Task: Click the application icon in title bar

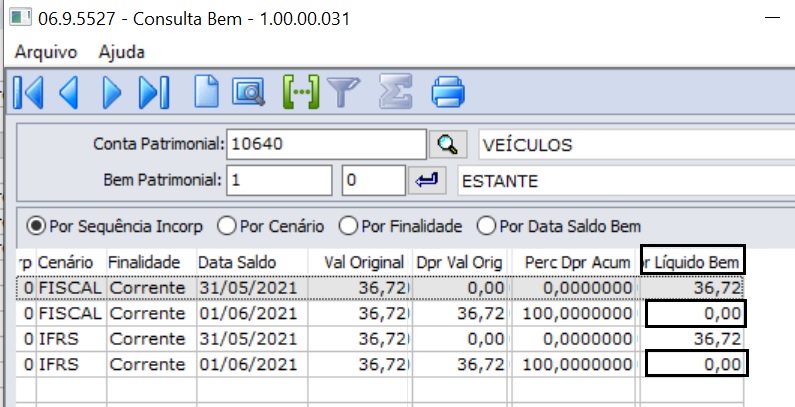Action: click(21, 18)
